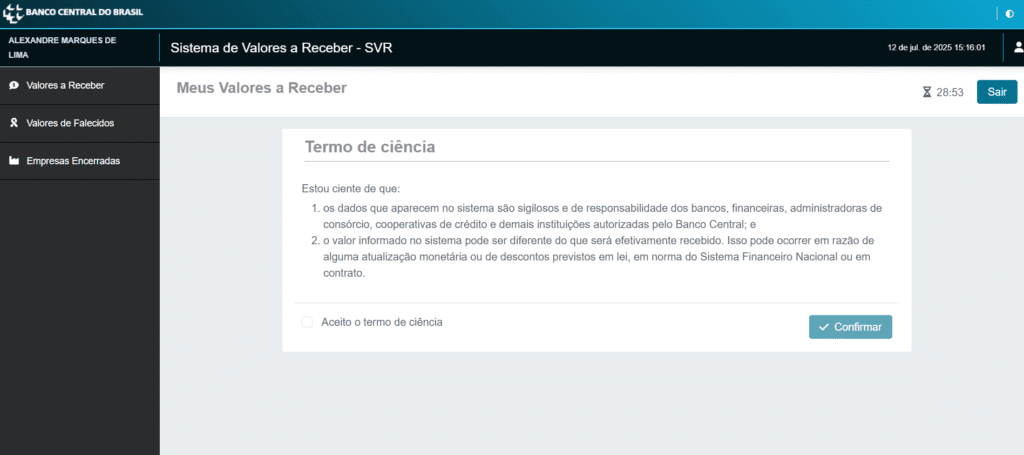Click the Termo de ciência heading

370,147
